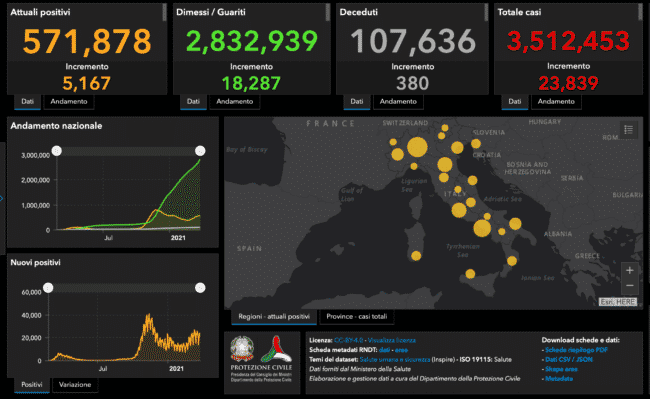Open the Metadata download link
The image size is (650, 399).
click(559, 378)
